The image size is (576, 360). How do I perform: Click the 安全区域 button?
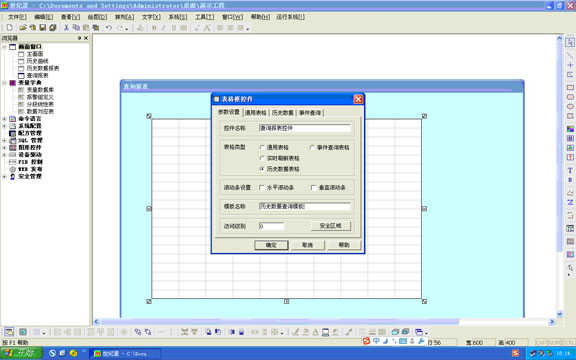331,226
